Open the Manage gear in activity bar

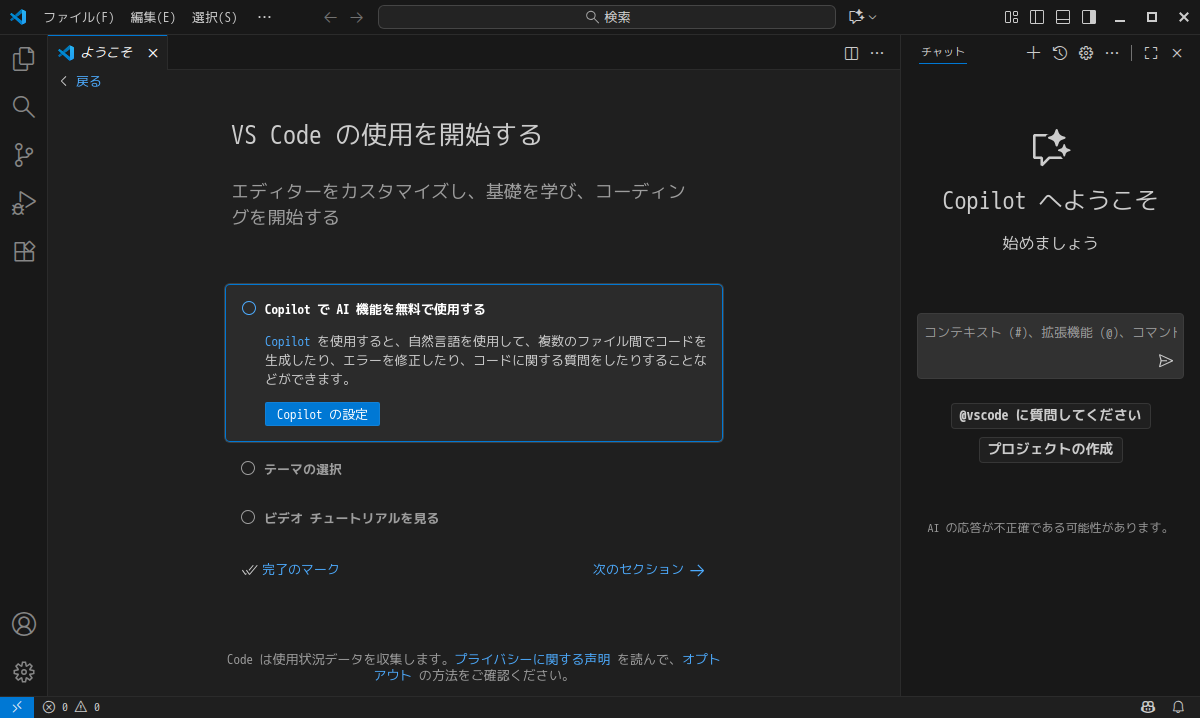pyautogui.click(x=23, y=672)
